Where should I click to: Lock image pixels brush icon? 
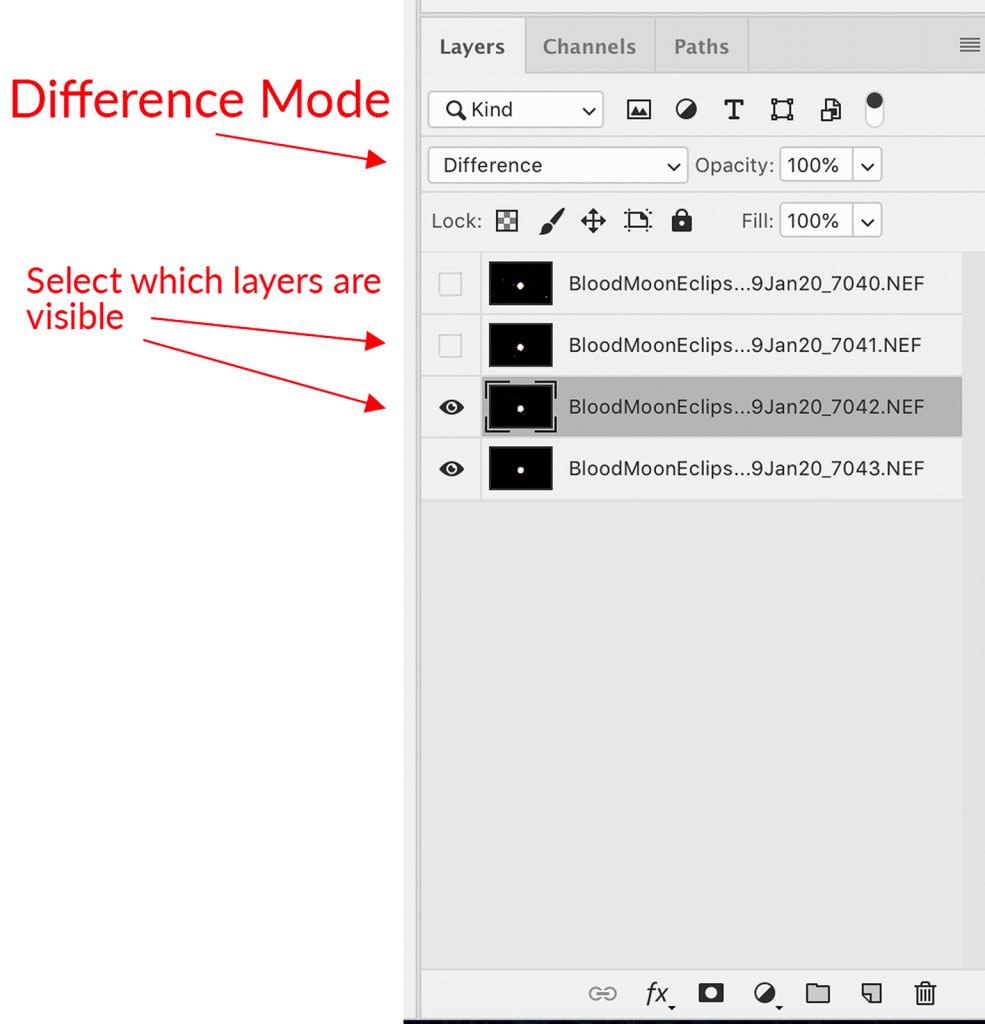[551, 221]
